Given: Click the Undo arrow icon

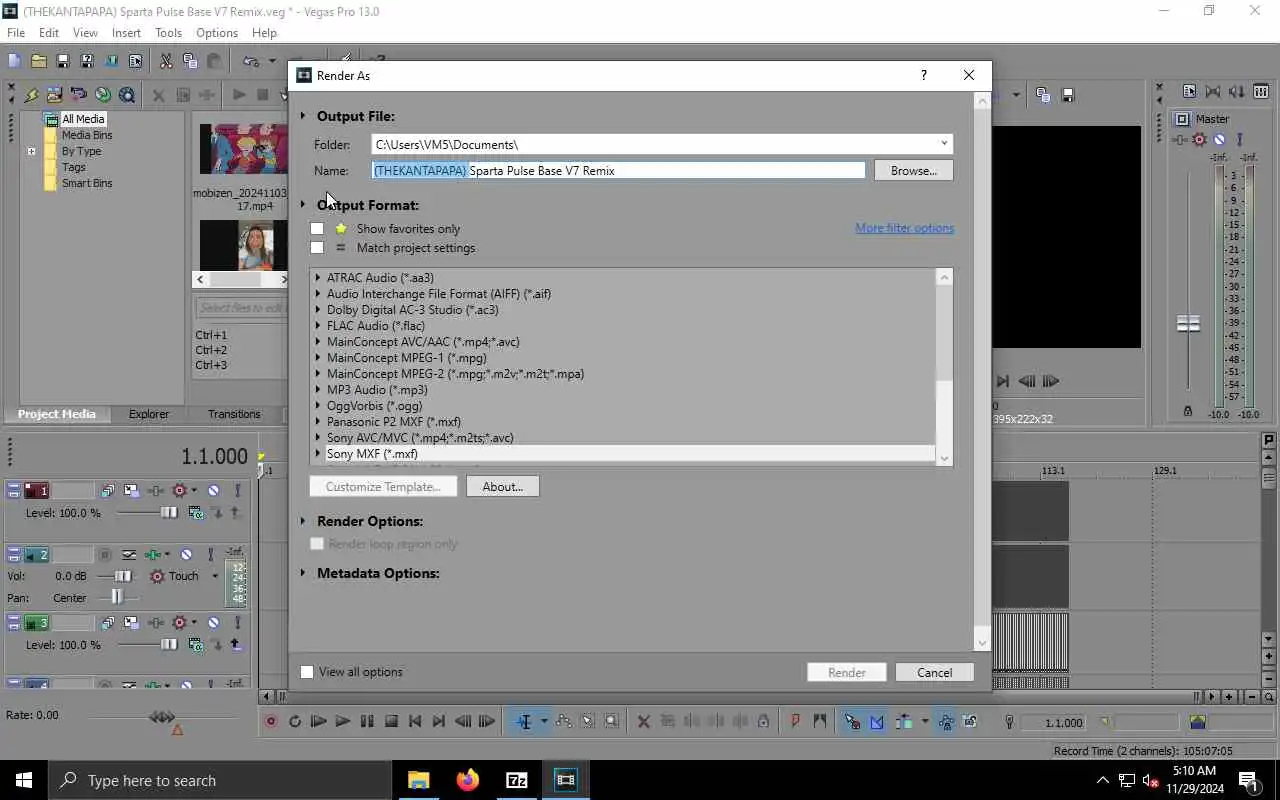Looking at the screenshot, I should [x=251, y=61].
